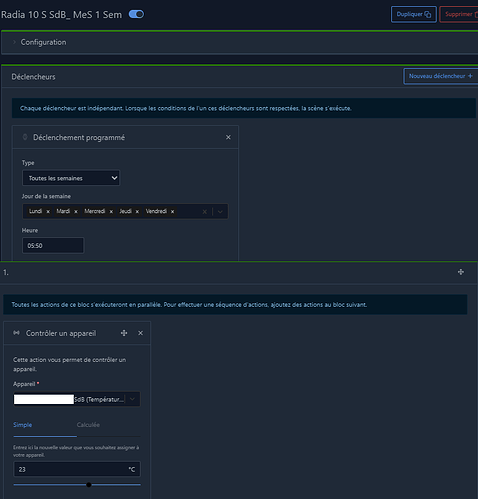Toggle the Radia 10 S SdB scene switch
This screenshot has height=499, width=478.
click(136, 14)
